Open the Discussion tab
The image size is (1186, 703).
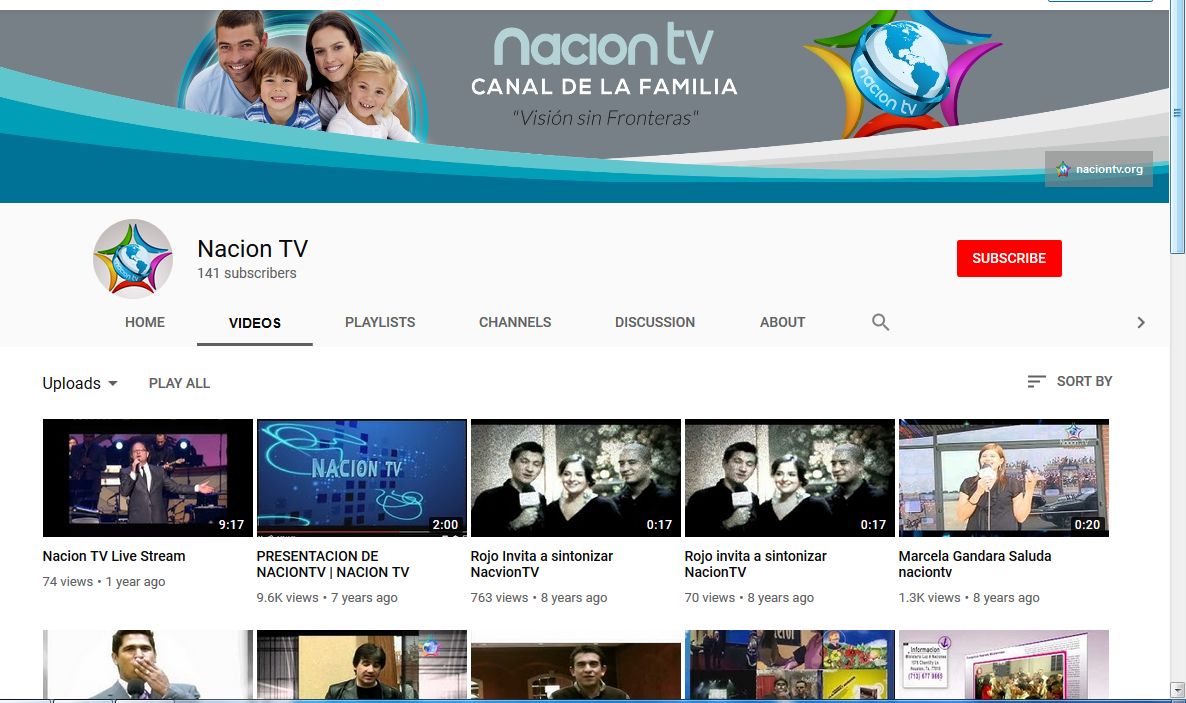tap(655, 322)
